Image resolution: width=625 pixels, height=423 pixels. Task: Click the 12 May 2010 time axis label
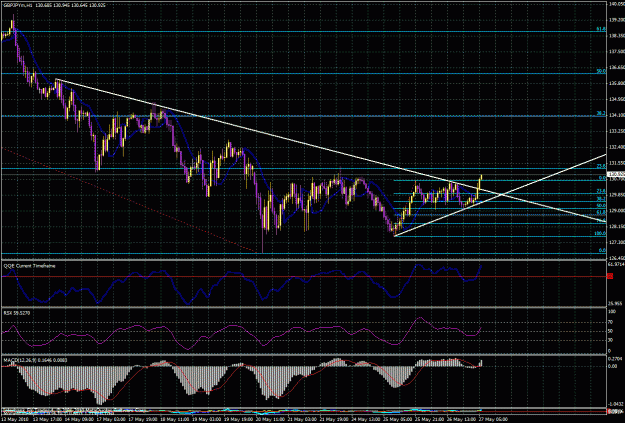[14, 420]
